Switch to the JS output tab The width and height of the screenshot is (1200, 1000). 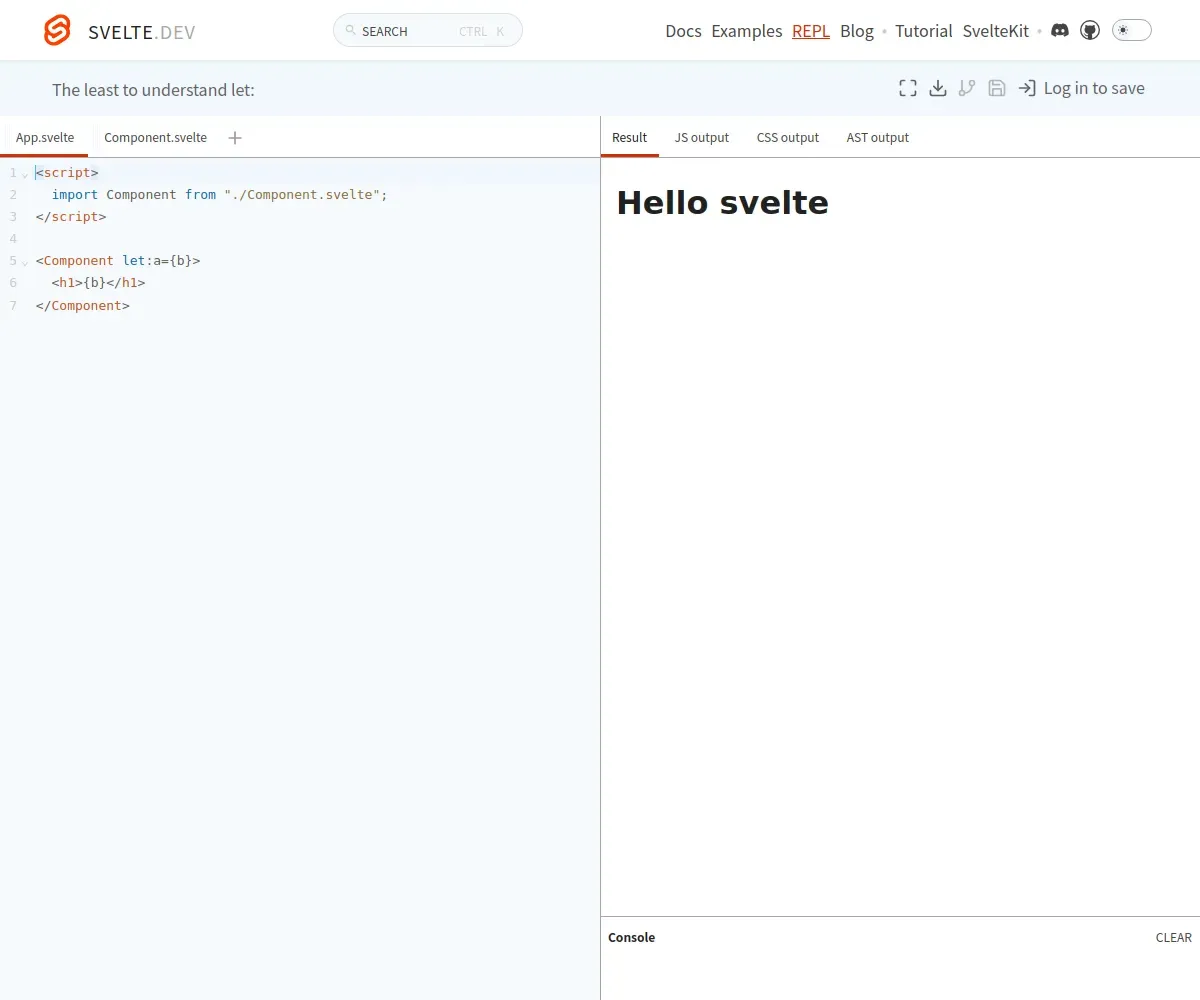(702, 138)
